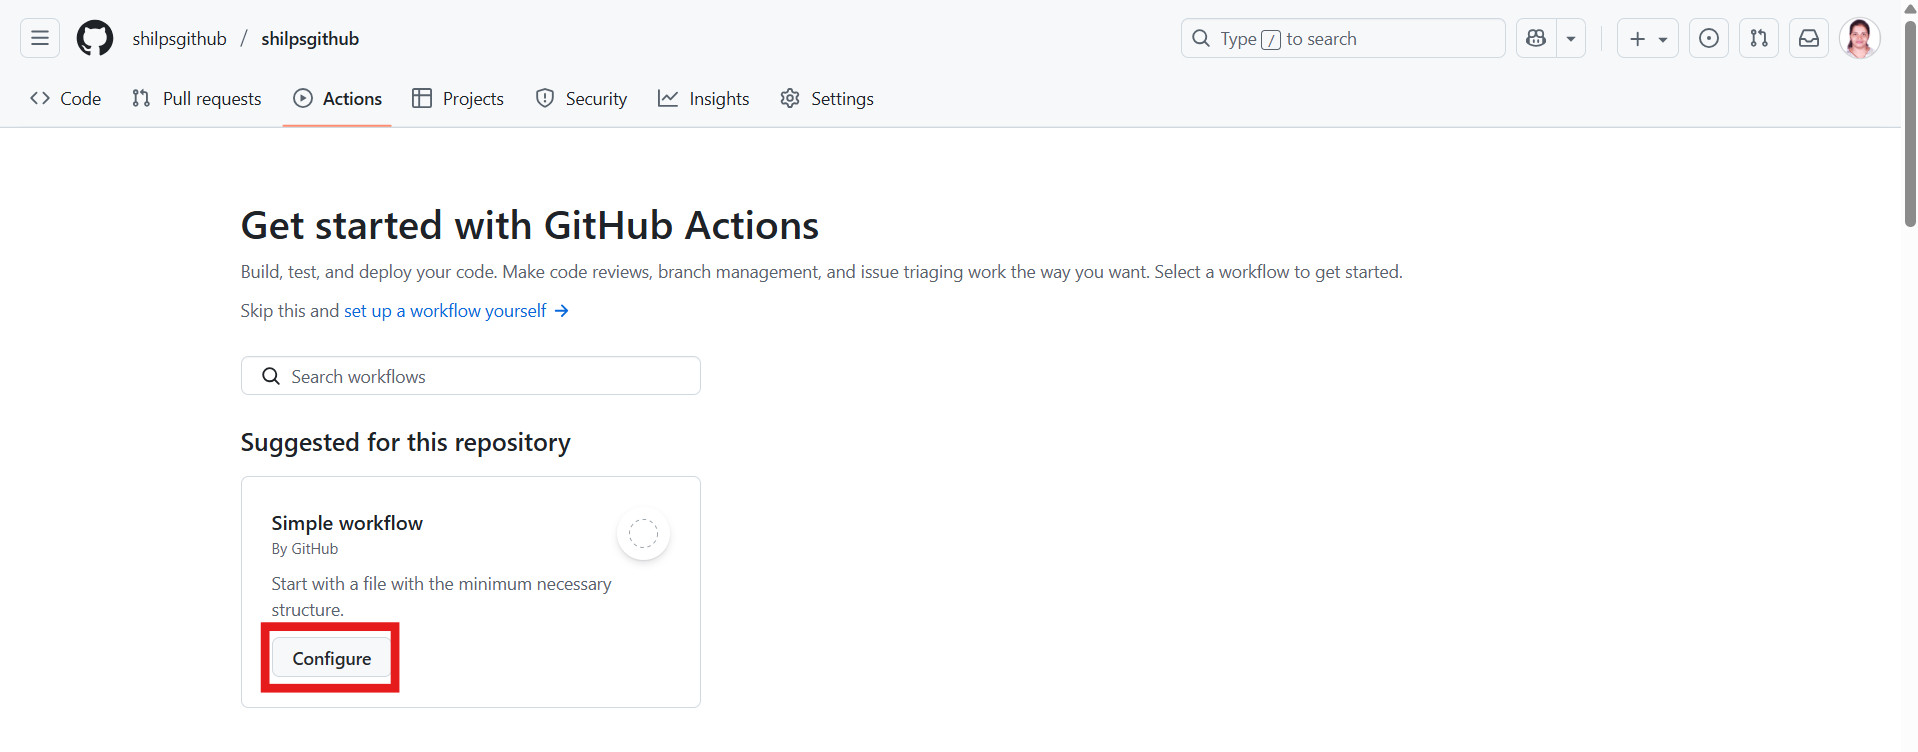This screenshot has height=752, width=1918.
Task: Open the Copilot chat icon
Action: click(x=1536, y=39)
